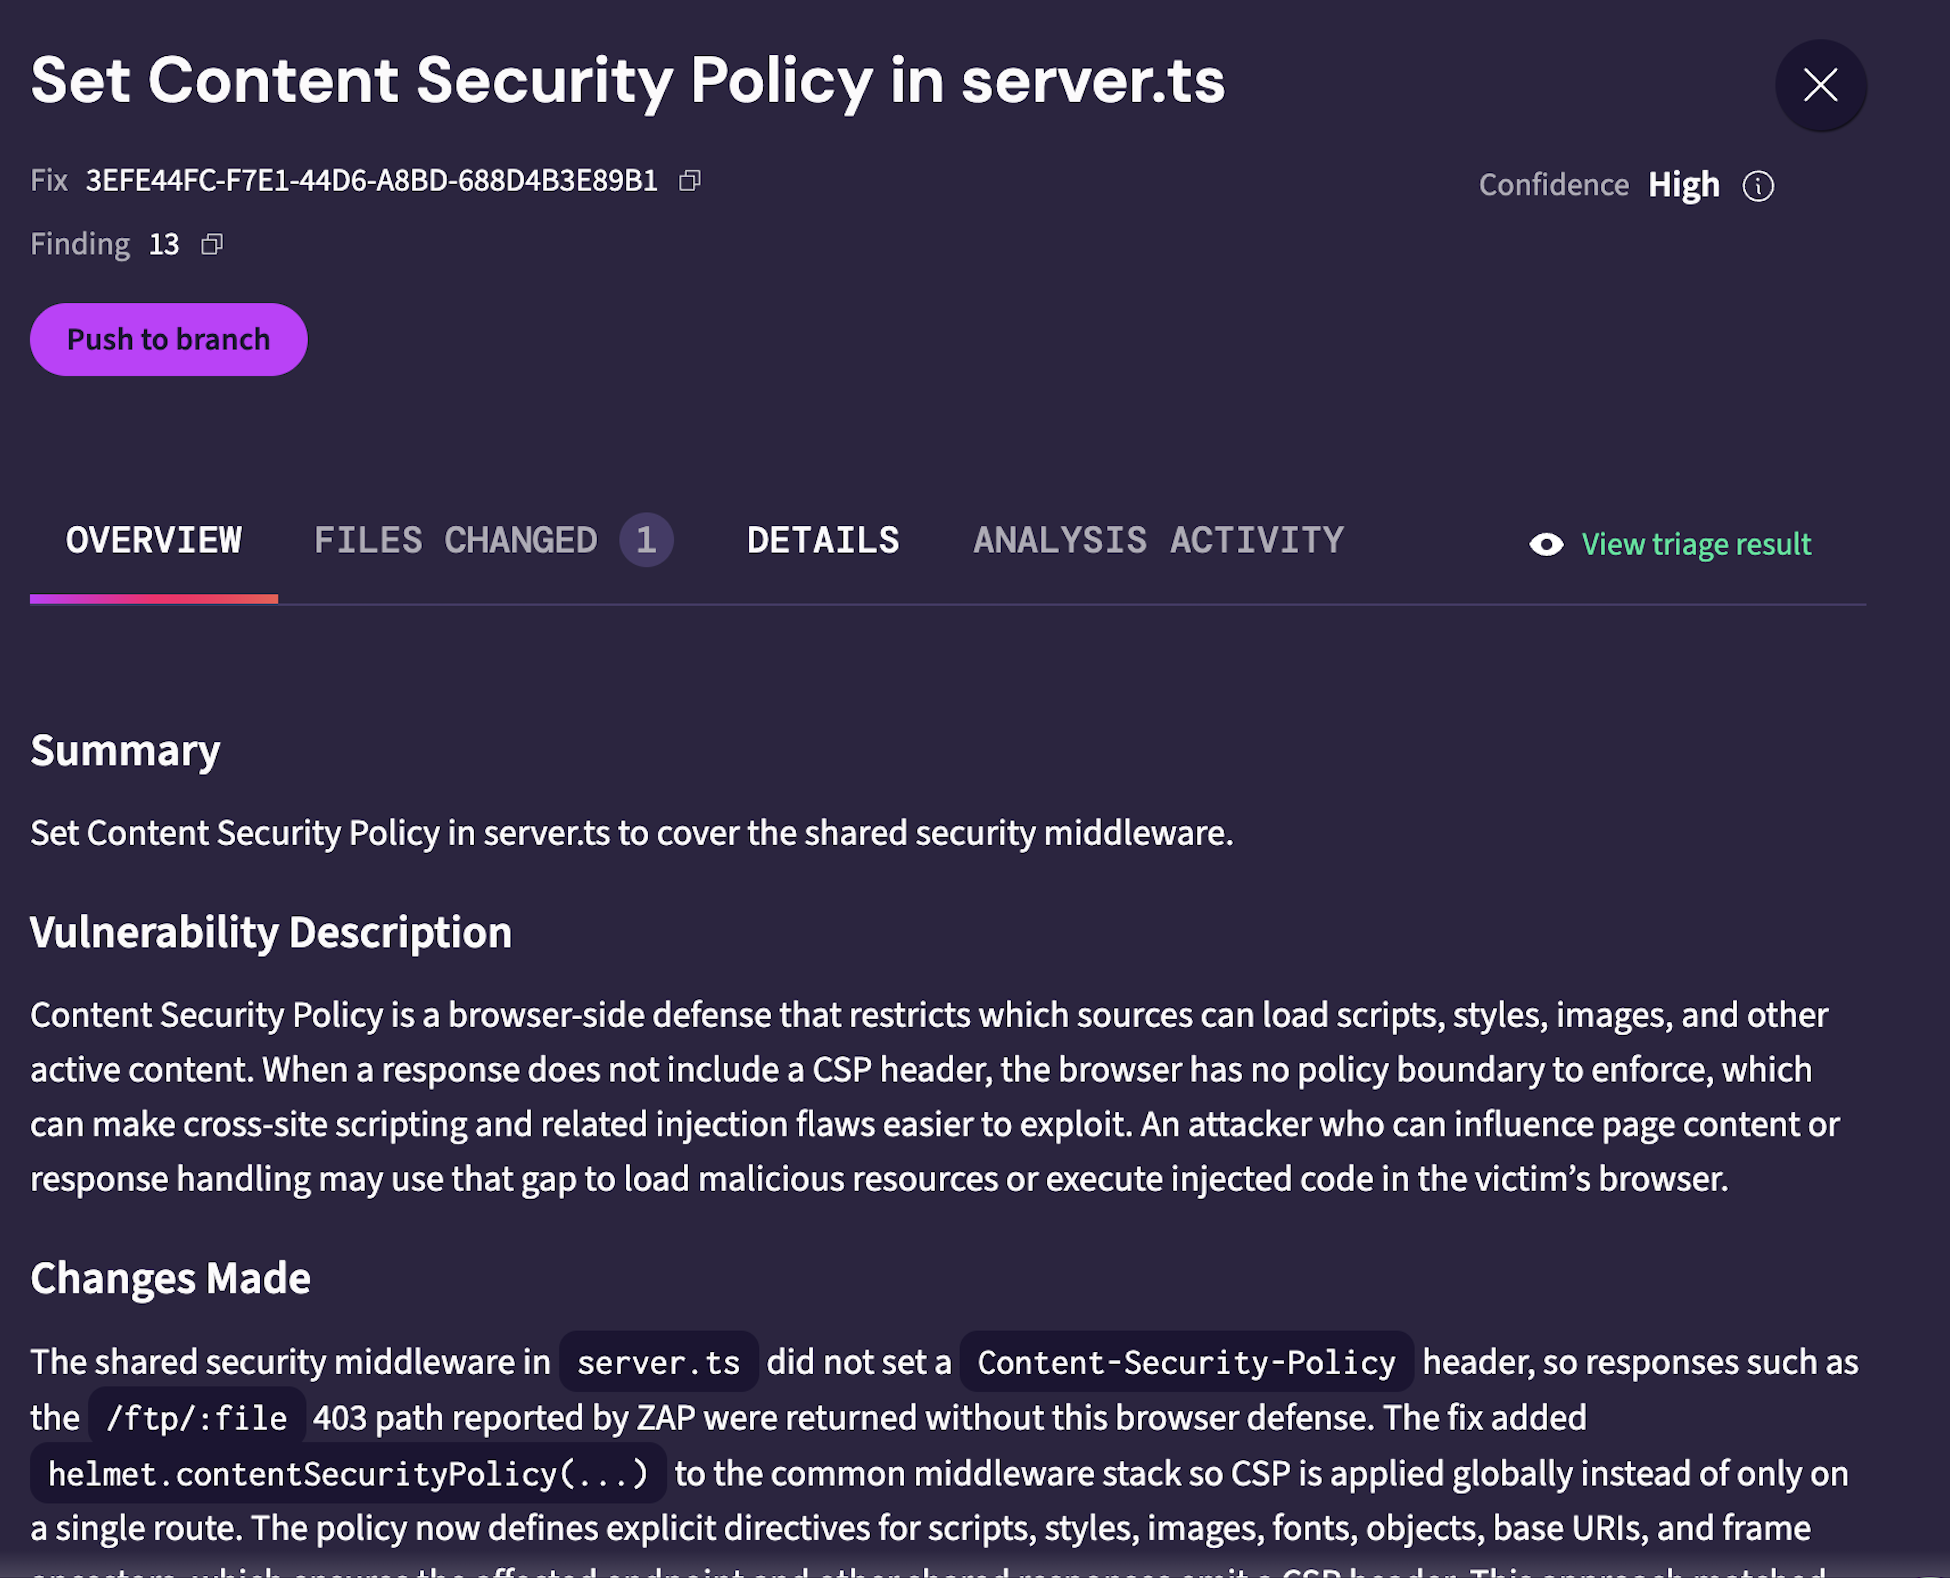
Task: Switch to the Overview tab
Action: click(x=154, y=541)
